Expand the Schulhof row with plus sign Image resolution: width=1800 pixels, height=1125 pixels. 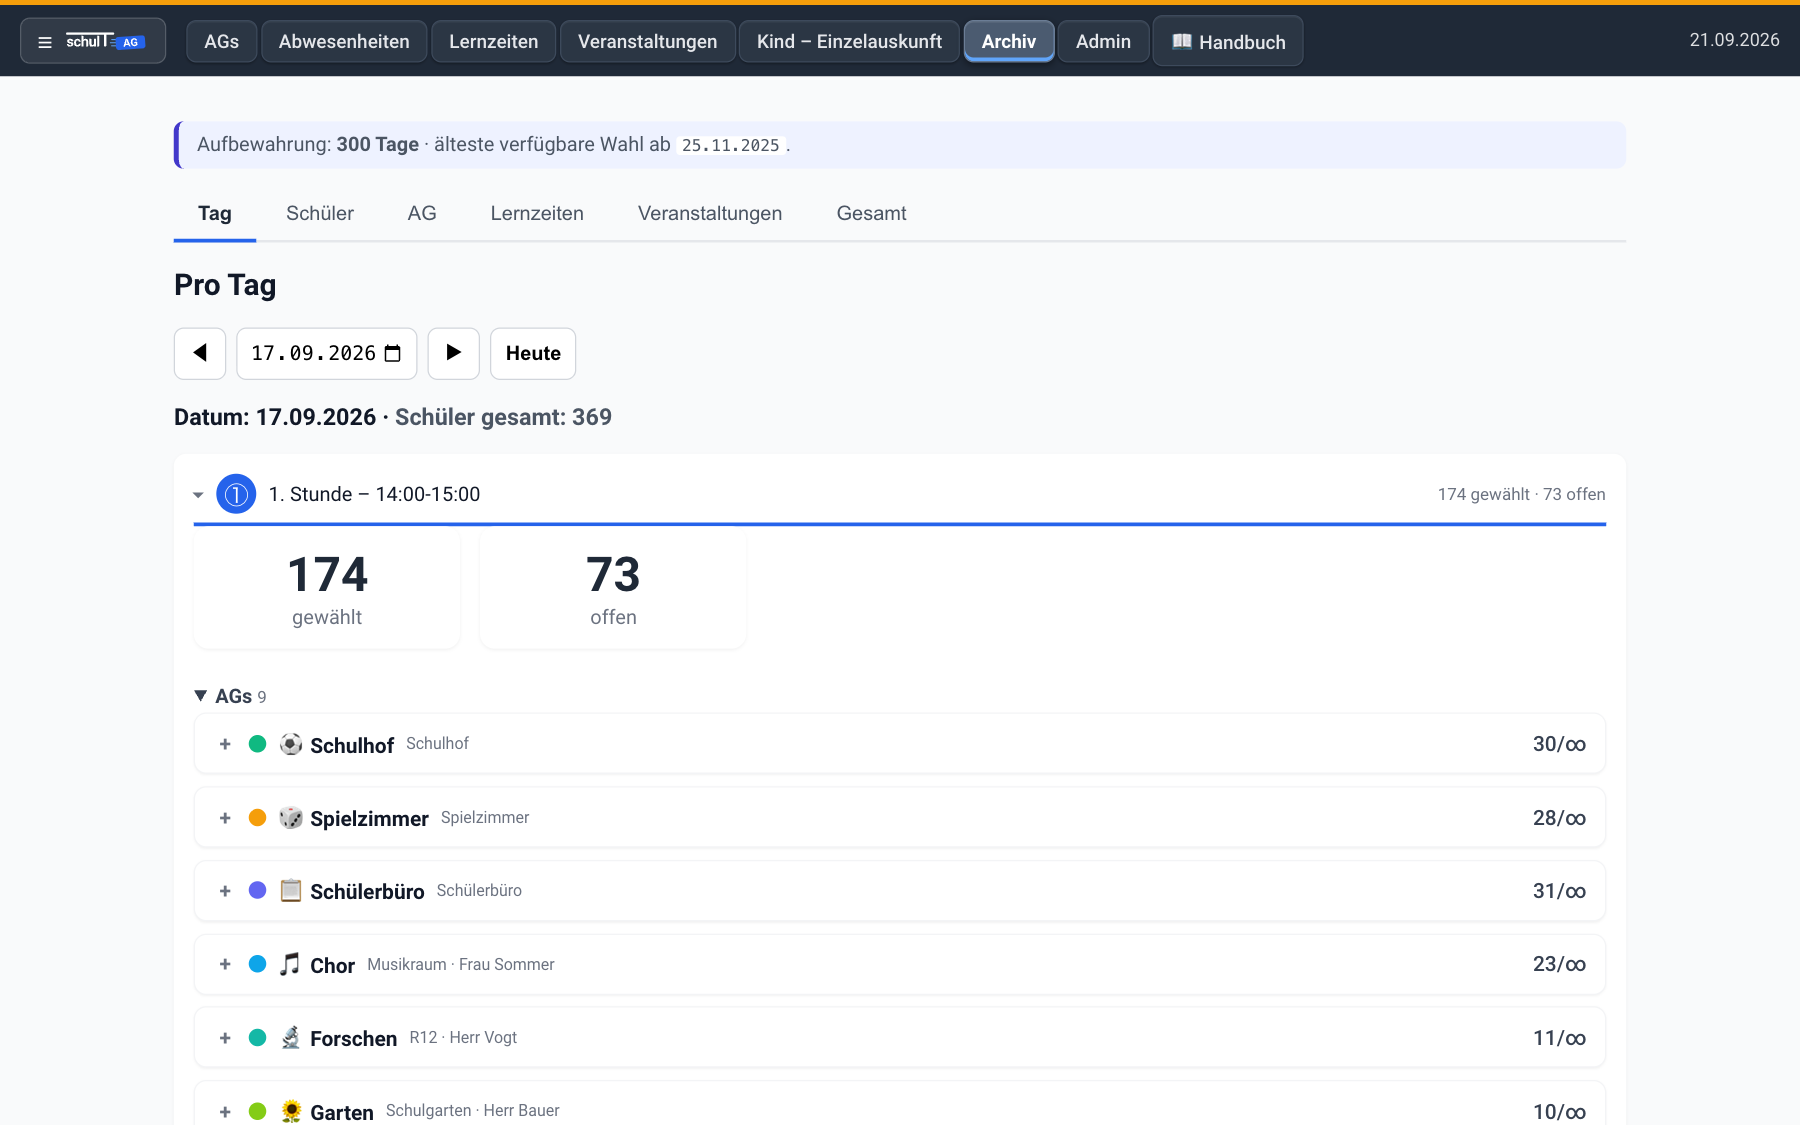pyautogui.click(x=225, y=744)
